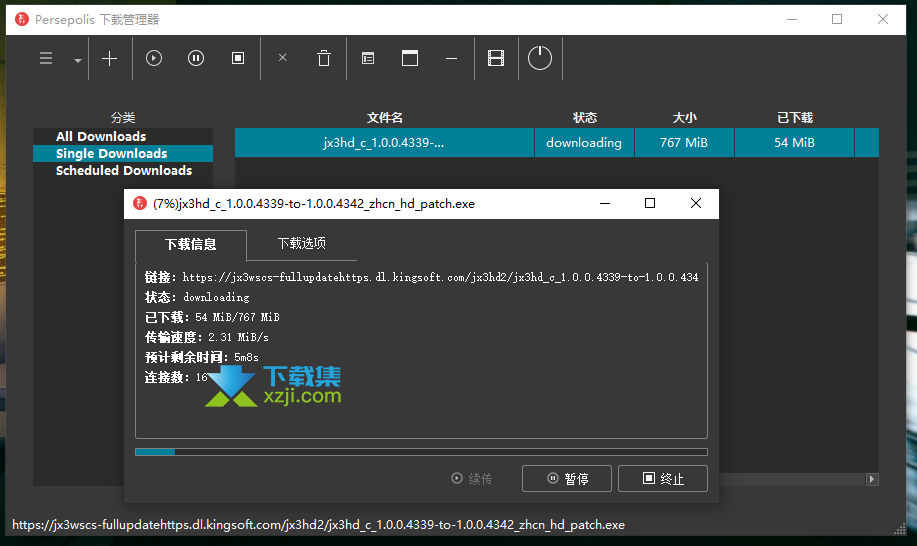Click Persepolis icon in progress dialog title
This screenshot has width=917, height=546.
click(140, 203)
